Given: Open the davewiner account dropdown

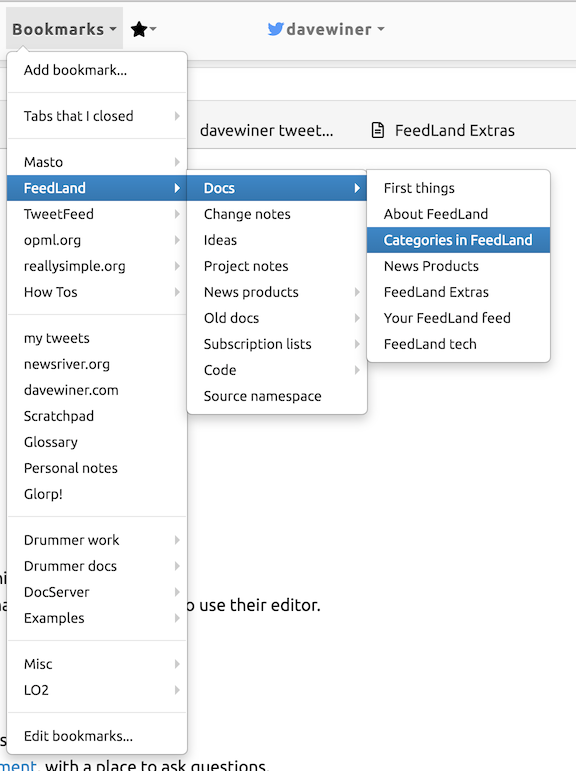Looking at the screenshot, I should tap(326, 30).
